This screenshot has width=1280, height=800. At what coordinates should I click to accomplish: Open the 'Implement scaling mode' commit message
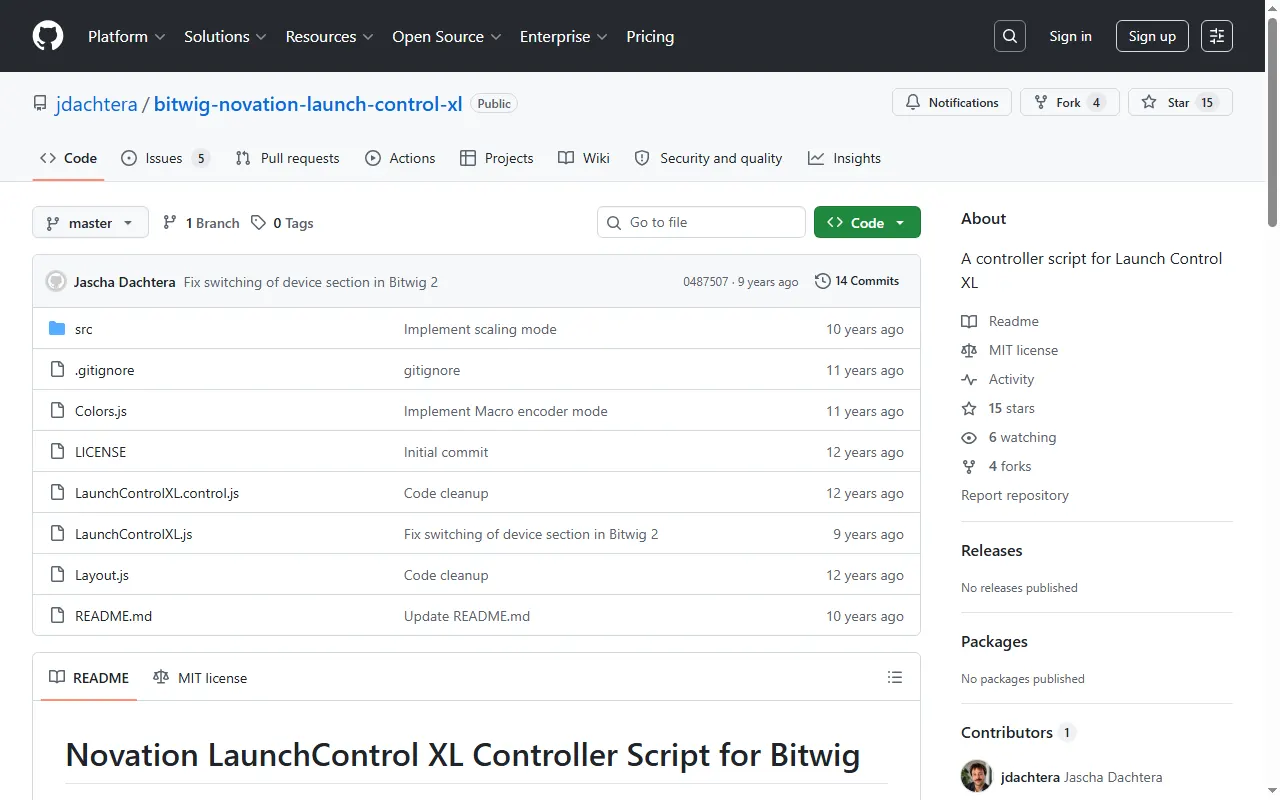coord(480,329)
